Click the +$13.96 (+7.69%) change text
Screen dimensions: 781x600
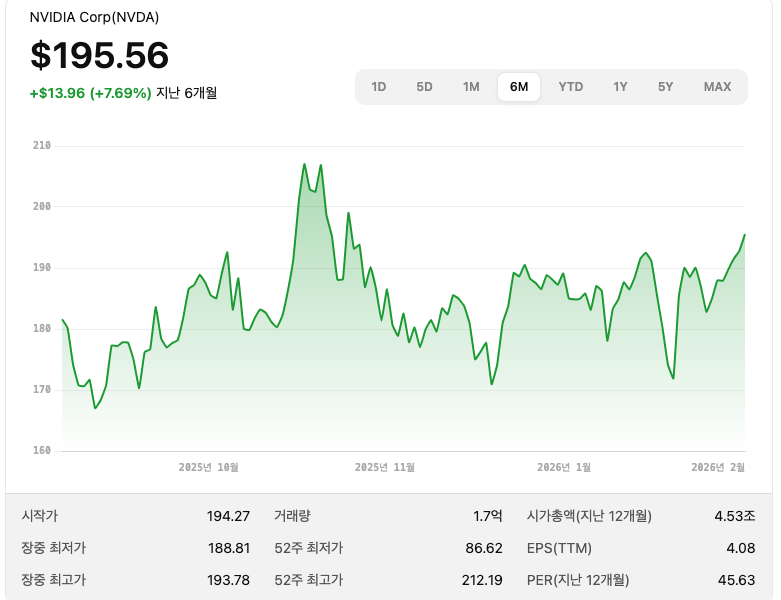(91, 93)
